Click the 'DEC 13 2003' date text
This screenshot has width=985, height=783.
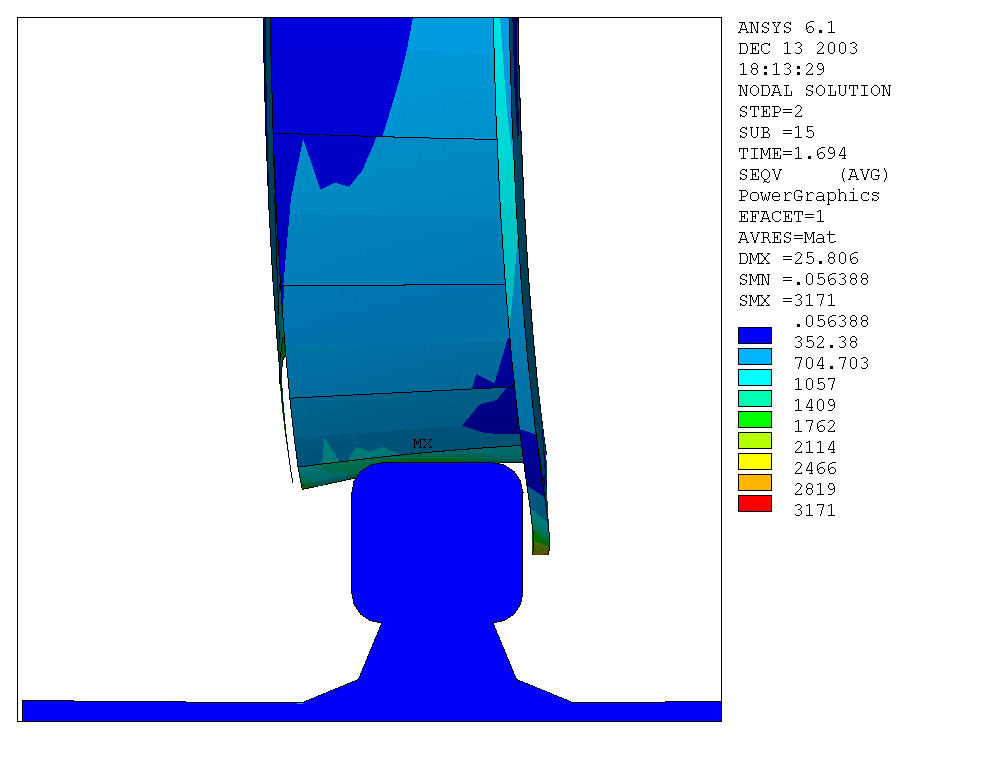tap(798, 48)
